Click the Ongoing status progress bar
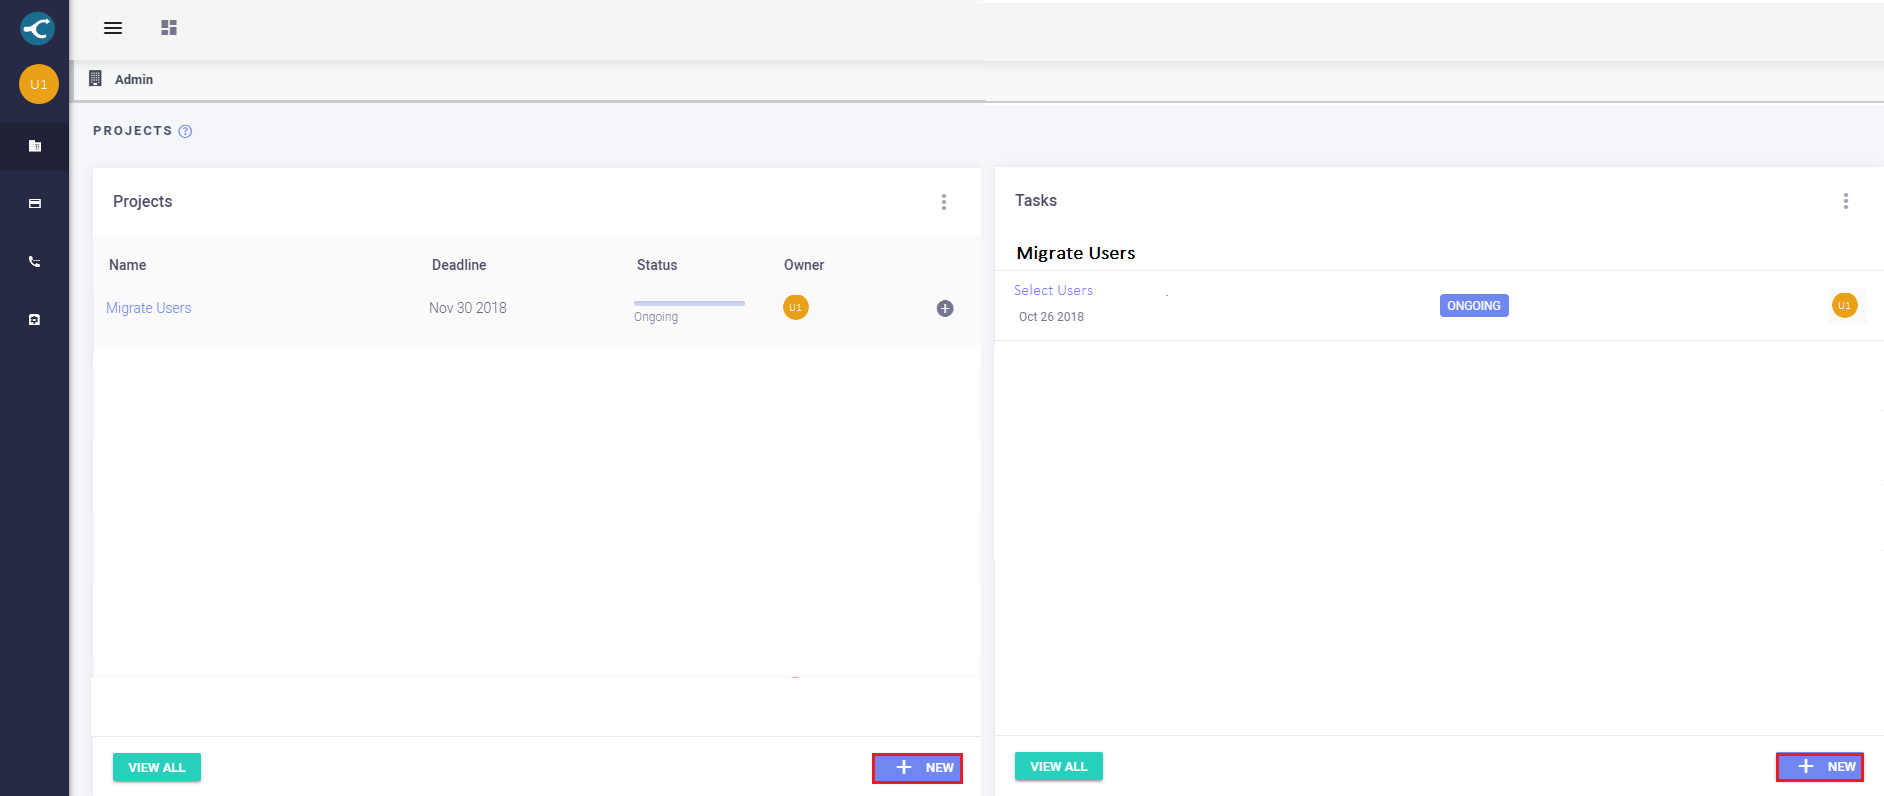Viewport: 1884px width, 796px height. pos(689,303)
